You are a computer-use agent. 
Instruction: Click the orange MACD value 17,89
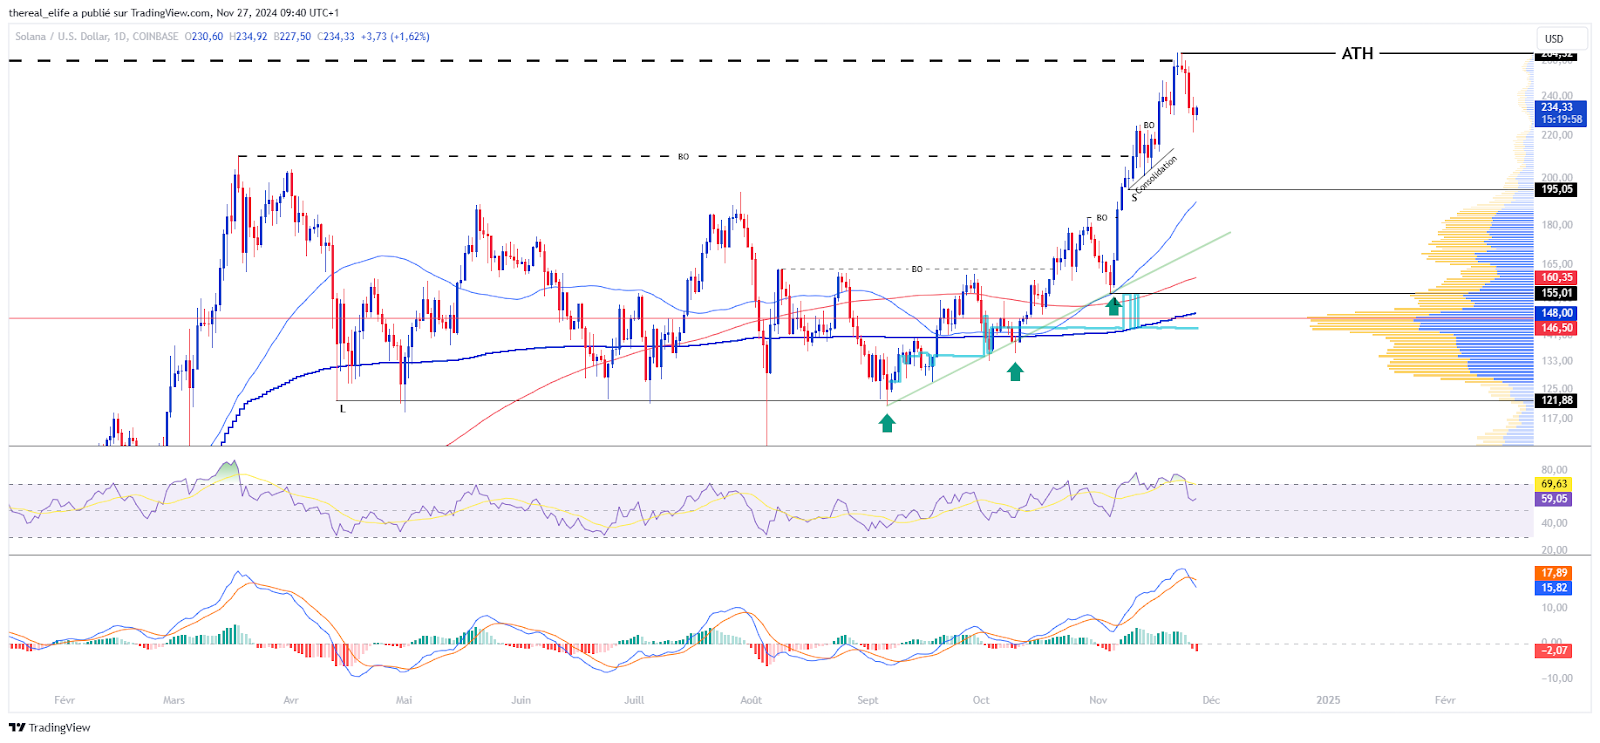tap(1554, 573)
